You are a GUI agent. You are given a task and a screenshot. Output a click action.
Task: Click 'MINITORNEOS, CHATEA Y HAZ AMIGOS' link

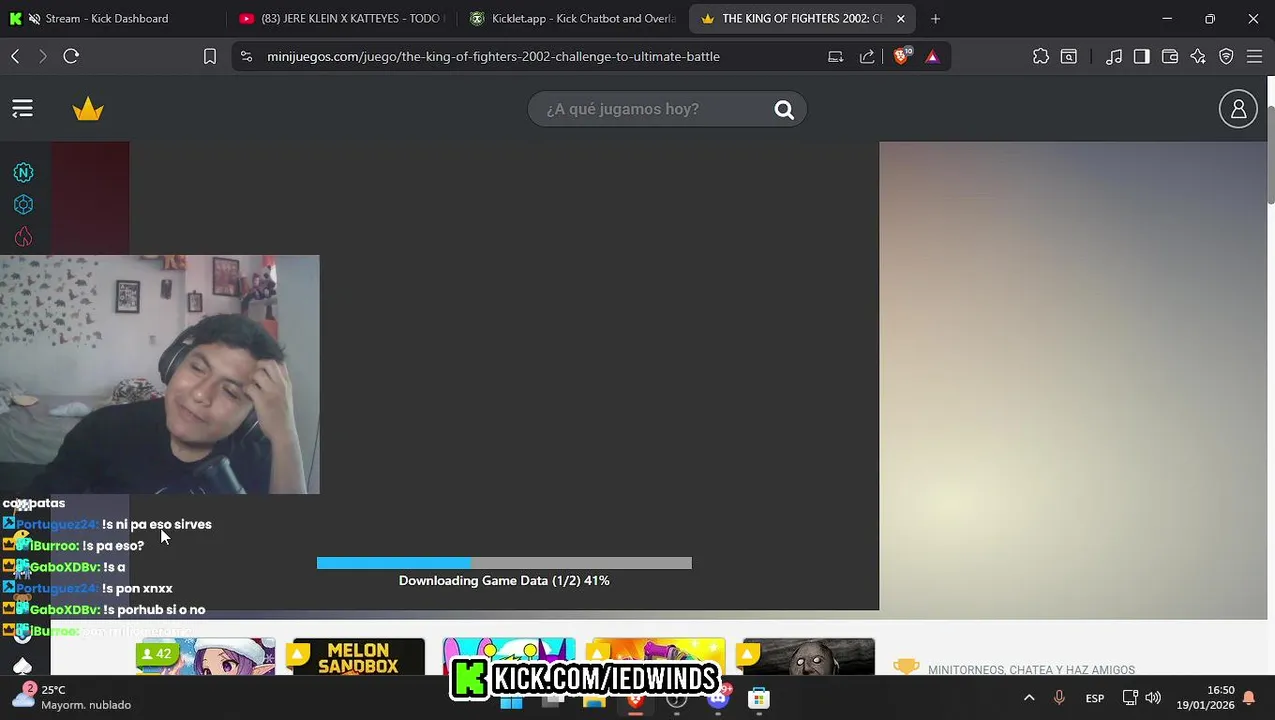(1031, 670)
